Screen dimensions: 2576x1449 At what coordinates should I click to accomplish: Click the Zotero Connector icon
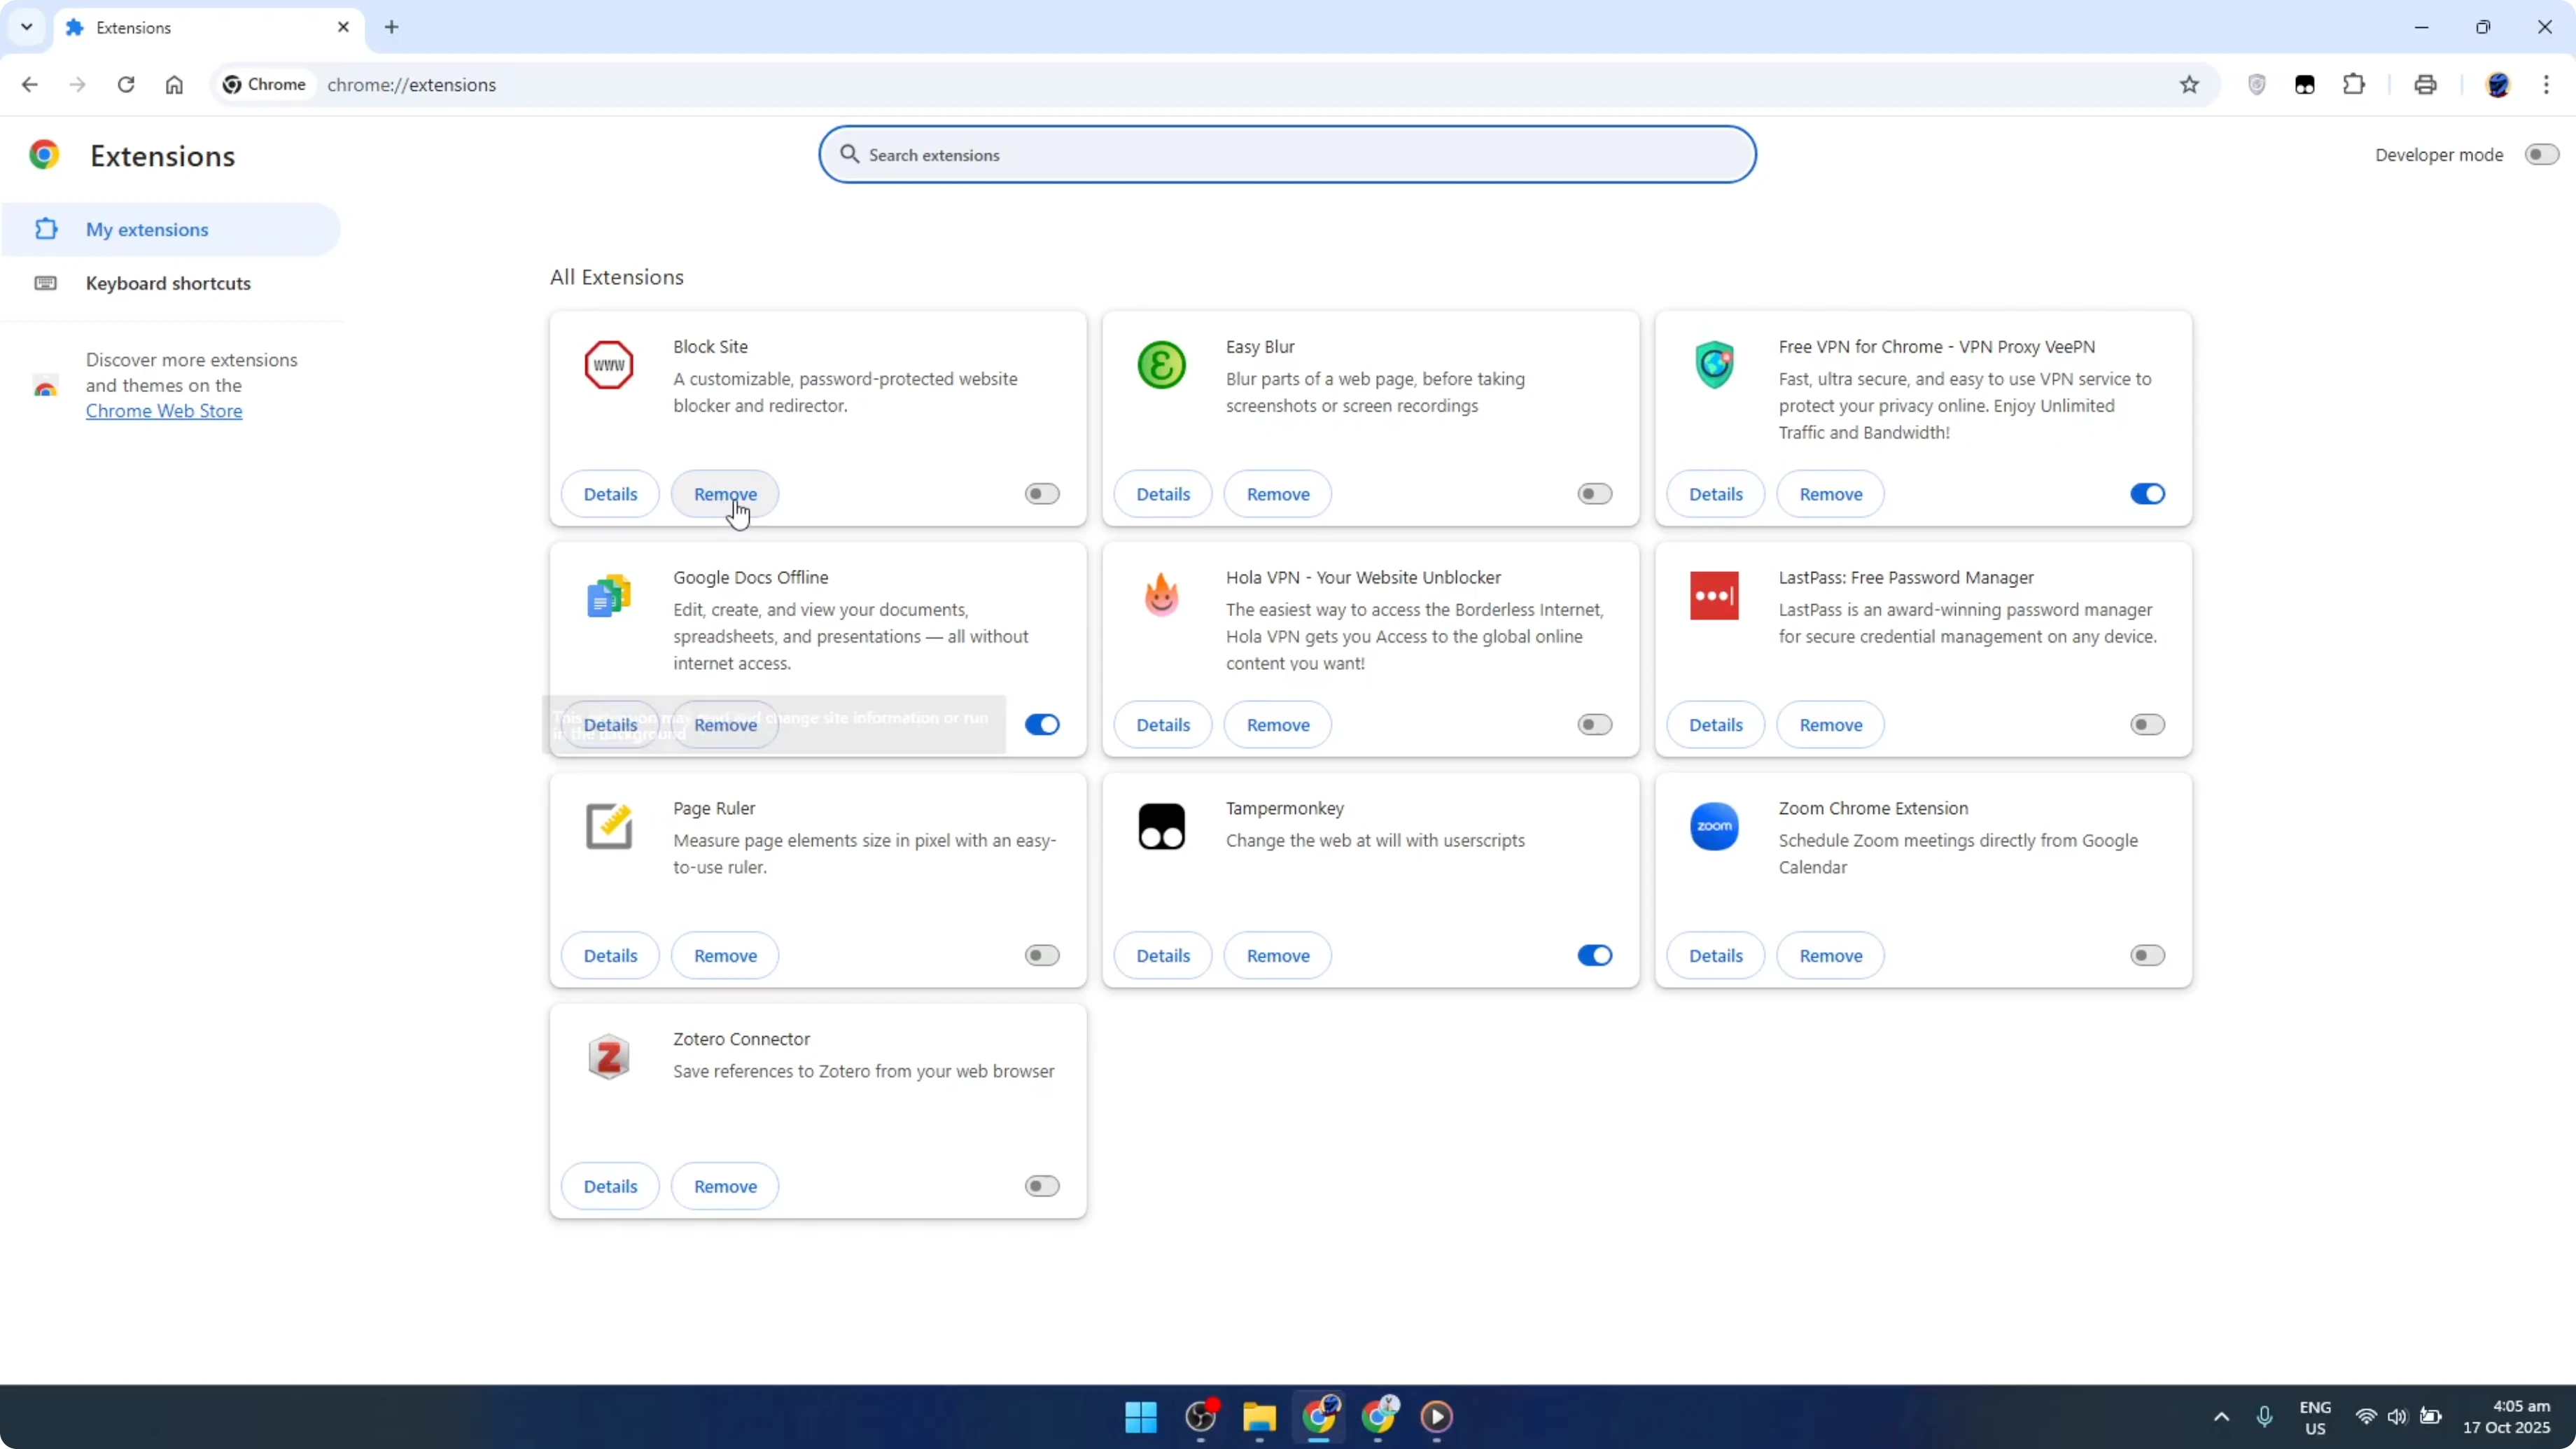[609, 1057]
